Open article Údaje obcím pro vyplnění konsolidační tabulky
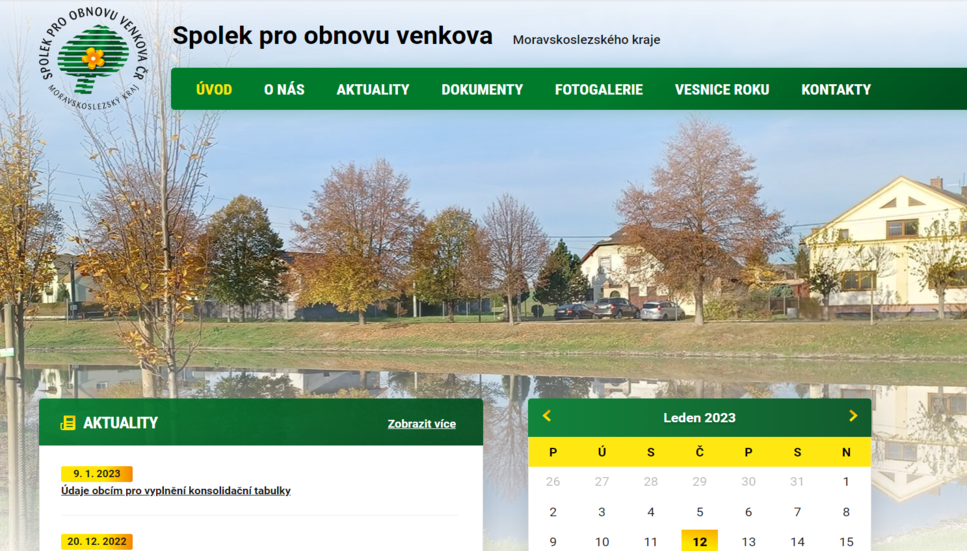This screenshot has width=967, height=551. 176,491
